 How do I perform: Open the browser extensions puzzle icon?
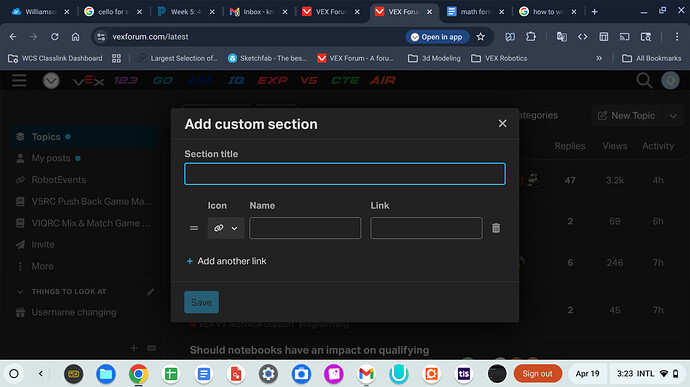tap(531, 37)
